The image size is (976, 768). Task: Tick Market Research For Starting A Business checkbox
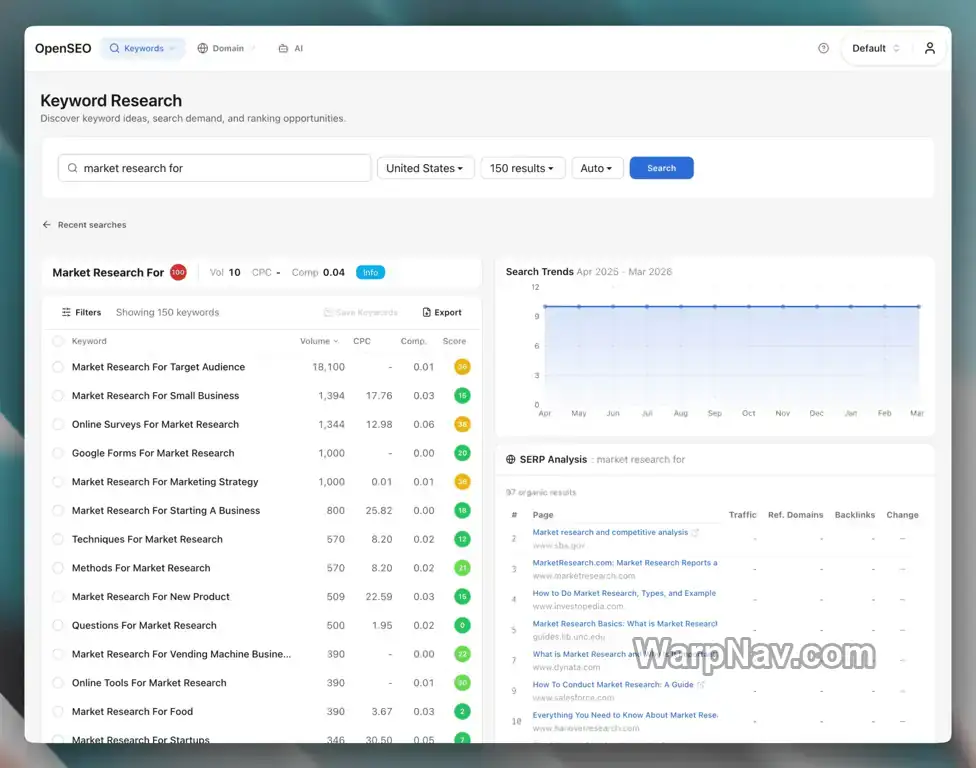(x=58, y=510)
